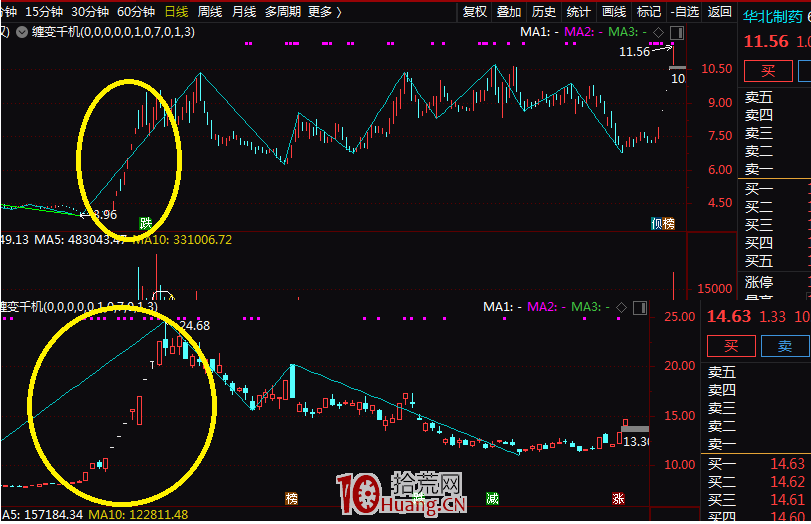Expand the 更多 periods menu

[x=325, y=11]
